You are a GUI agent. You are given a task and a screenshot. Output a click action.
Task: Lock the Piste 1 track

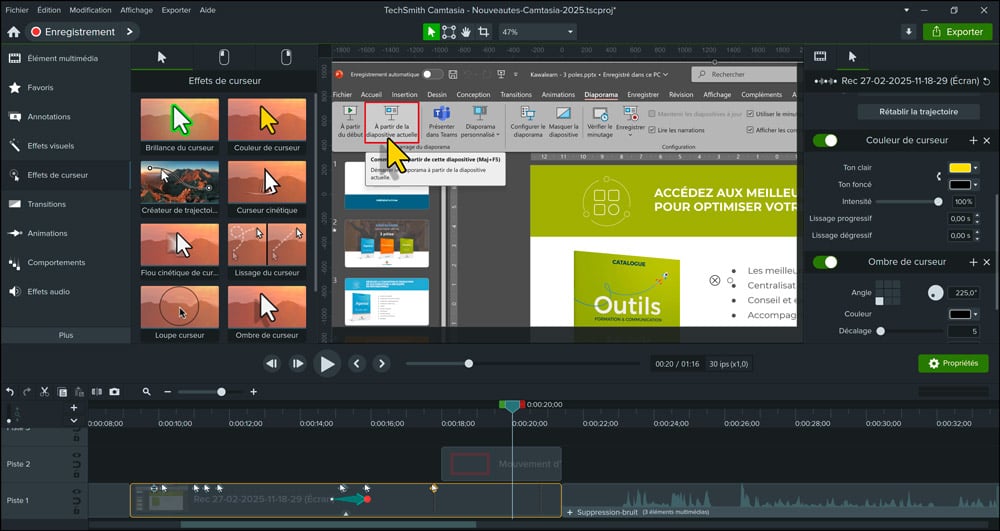(77, 509)
